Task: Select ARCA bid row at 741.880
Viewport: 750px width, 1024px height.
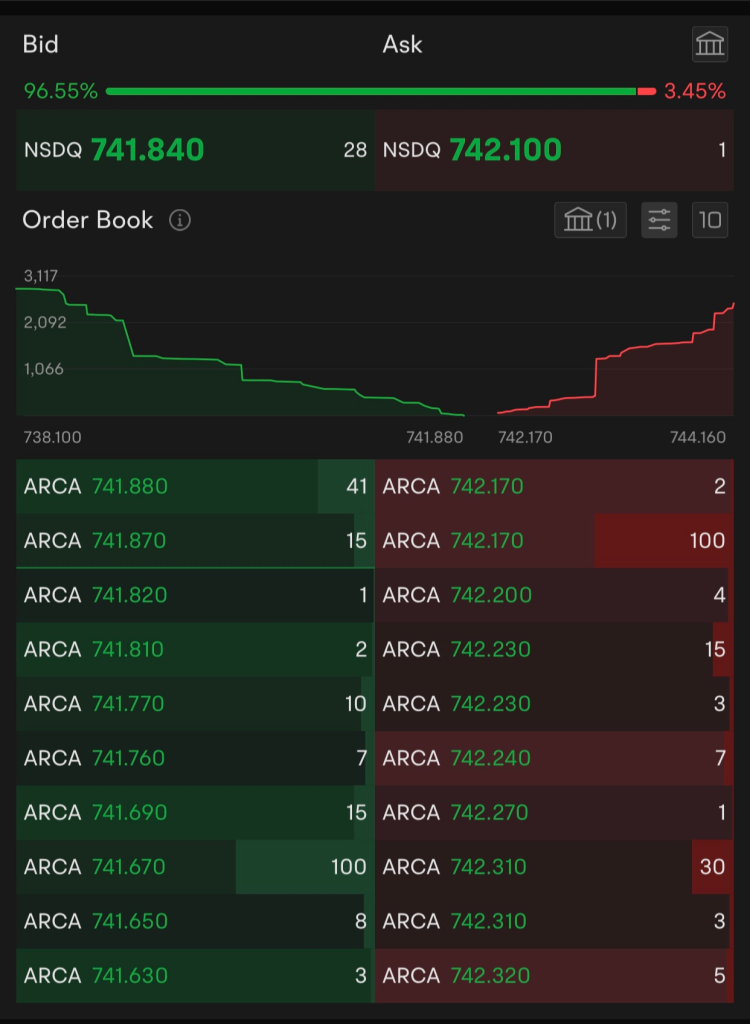Action: [195, 487]
